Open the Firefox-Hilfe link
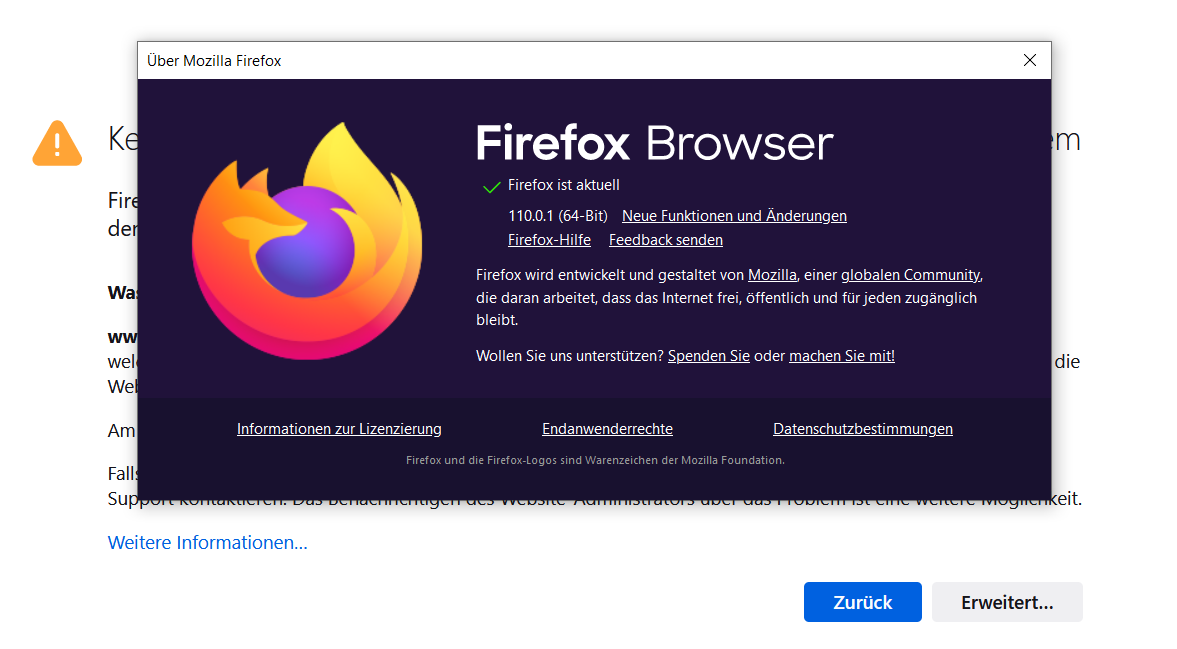Viewport: 1177px width, 649px height. (x=549, y=240)
